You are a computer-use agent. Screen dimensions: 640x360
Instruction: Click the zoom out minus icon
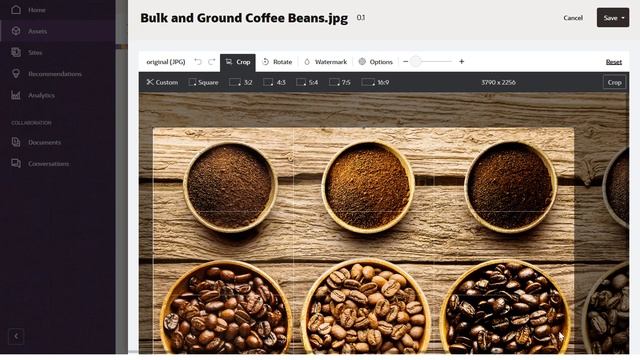pos(405,62)
